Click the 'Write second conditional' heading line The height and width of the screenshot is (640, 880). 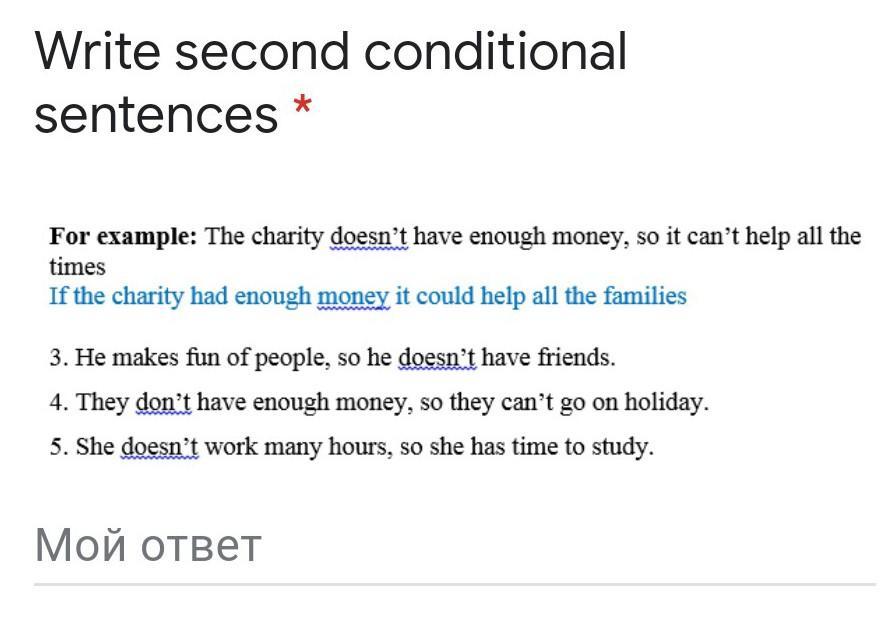point(331,51)
